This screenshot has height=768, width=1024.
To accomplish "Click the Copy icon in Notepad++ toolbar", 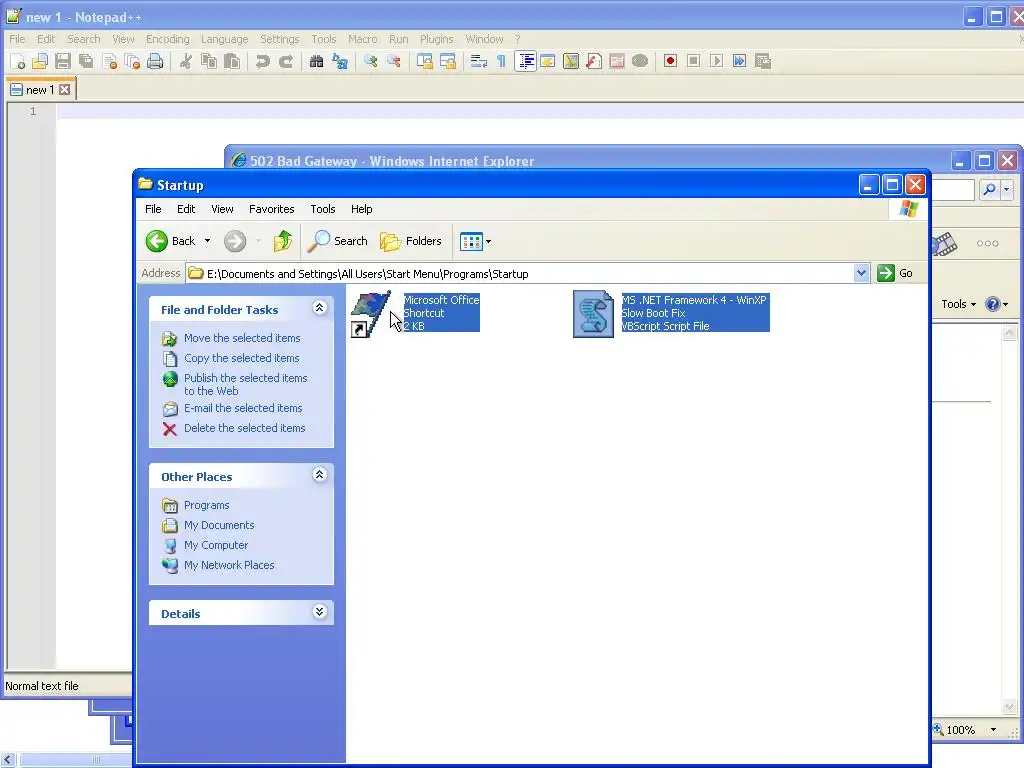I will [209, 61].
